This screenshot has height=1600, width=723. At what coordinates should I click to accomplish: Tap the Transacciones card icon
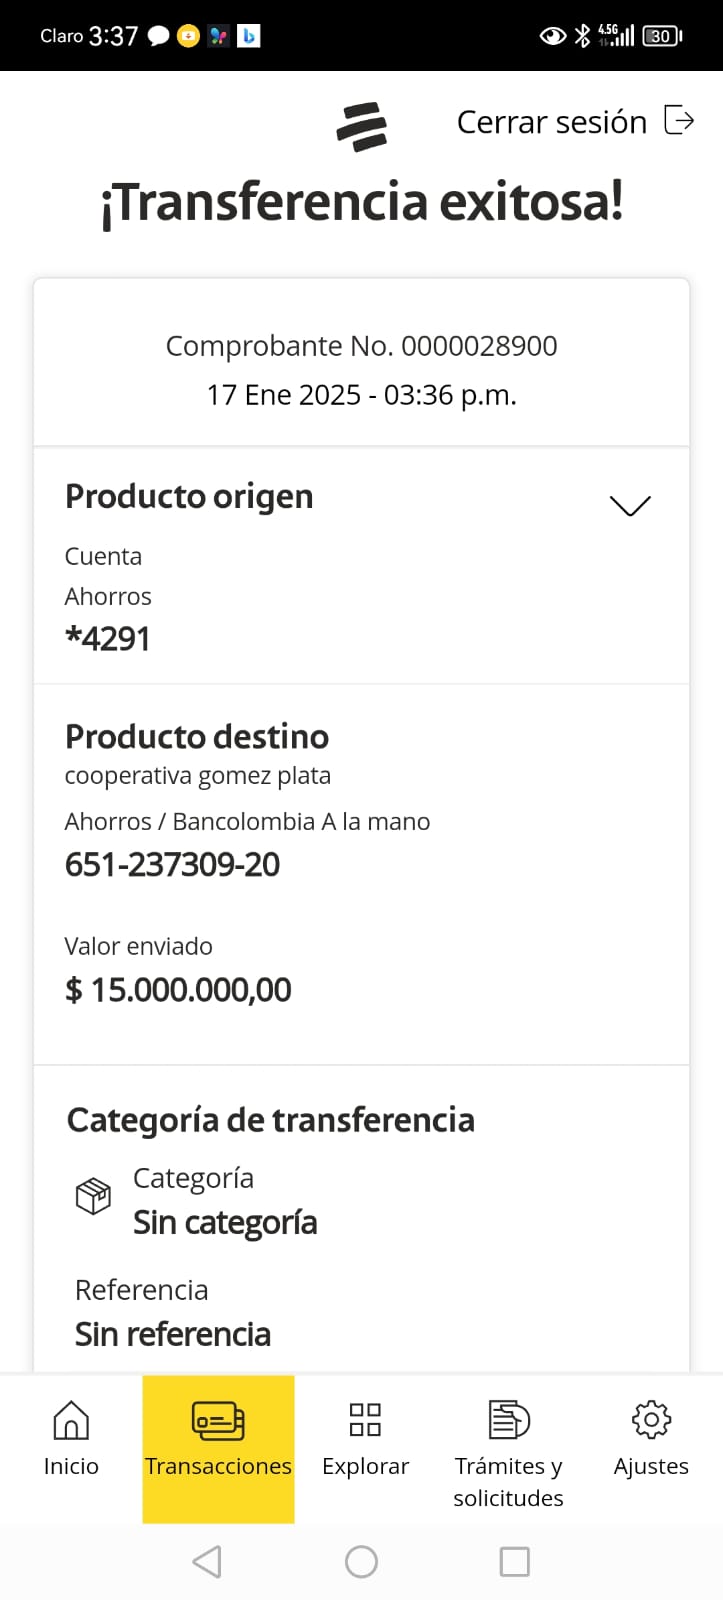pos(218,1420)
